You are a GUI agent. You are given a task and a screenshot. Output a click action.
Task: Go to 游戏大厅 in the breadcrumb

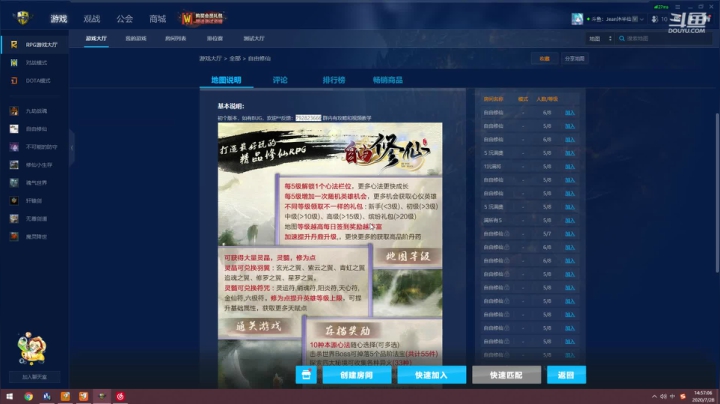[210, 59]
